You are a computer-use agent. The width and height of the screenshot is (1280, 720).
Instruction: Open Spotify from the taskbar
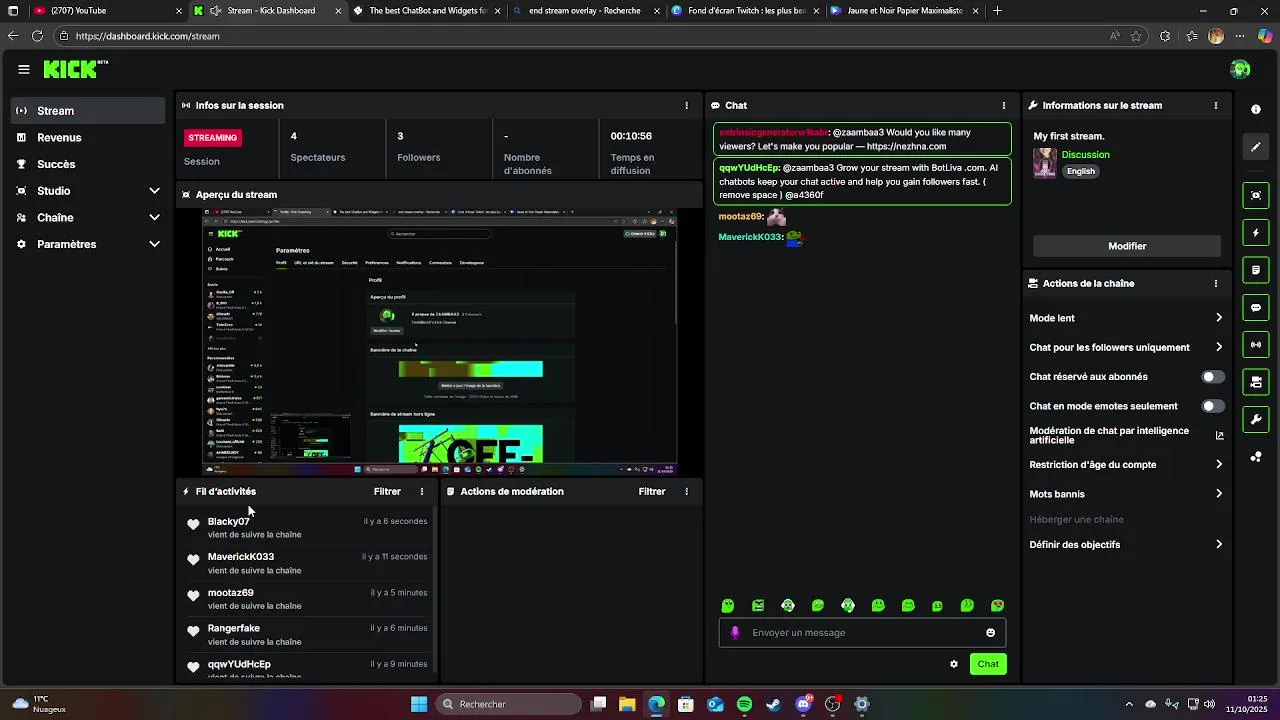click(744, 704)
